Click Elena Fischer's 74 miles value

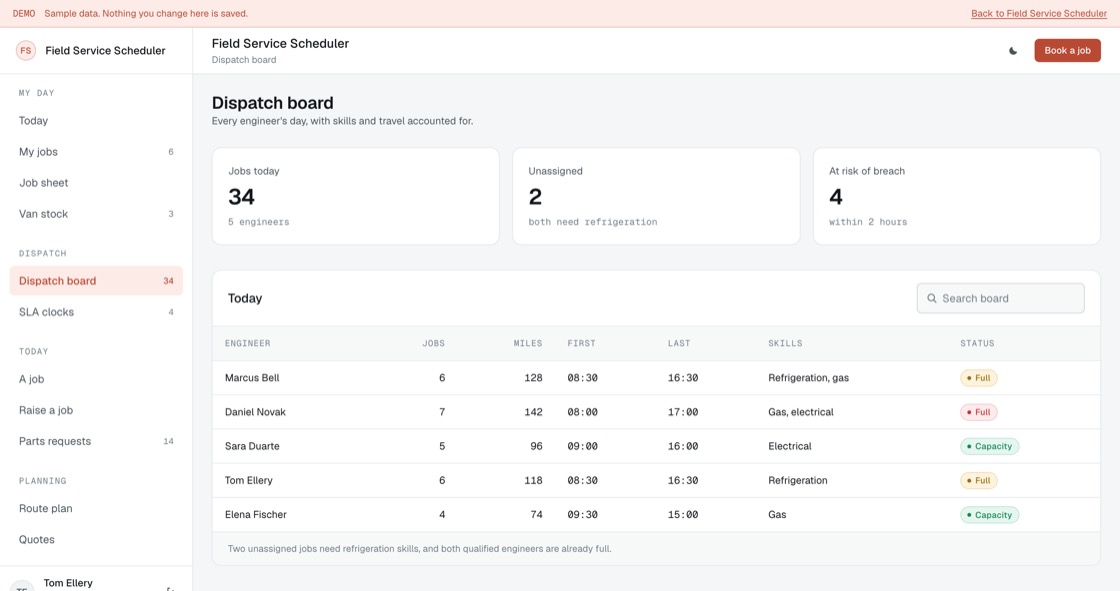[536, 515]
